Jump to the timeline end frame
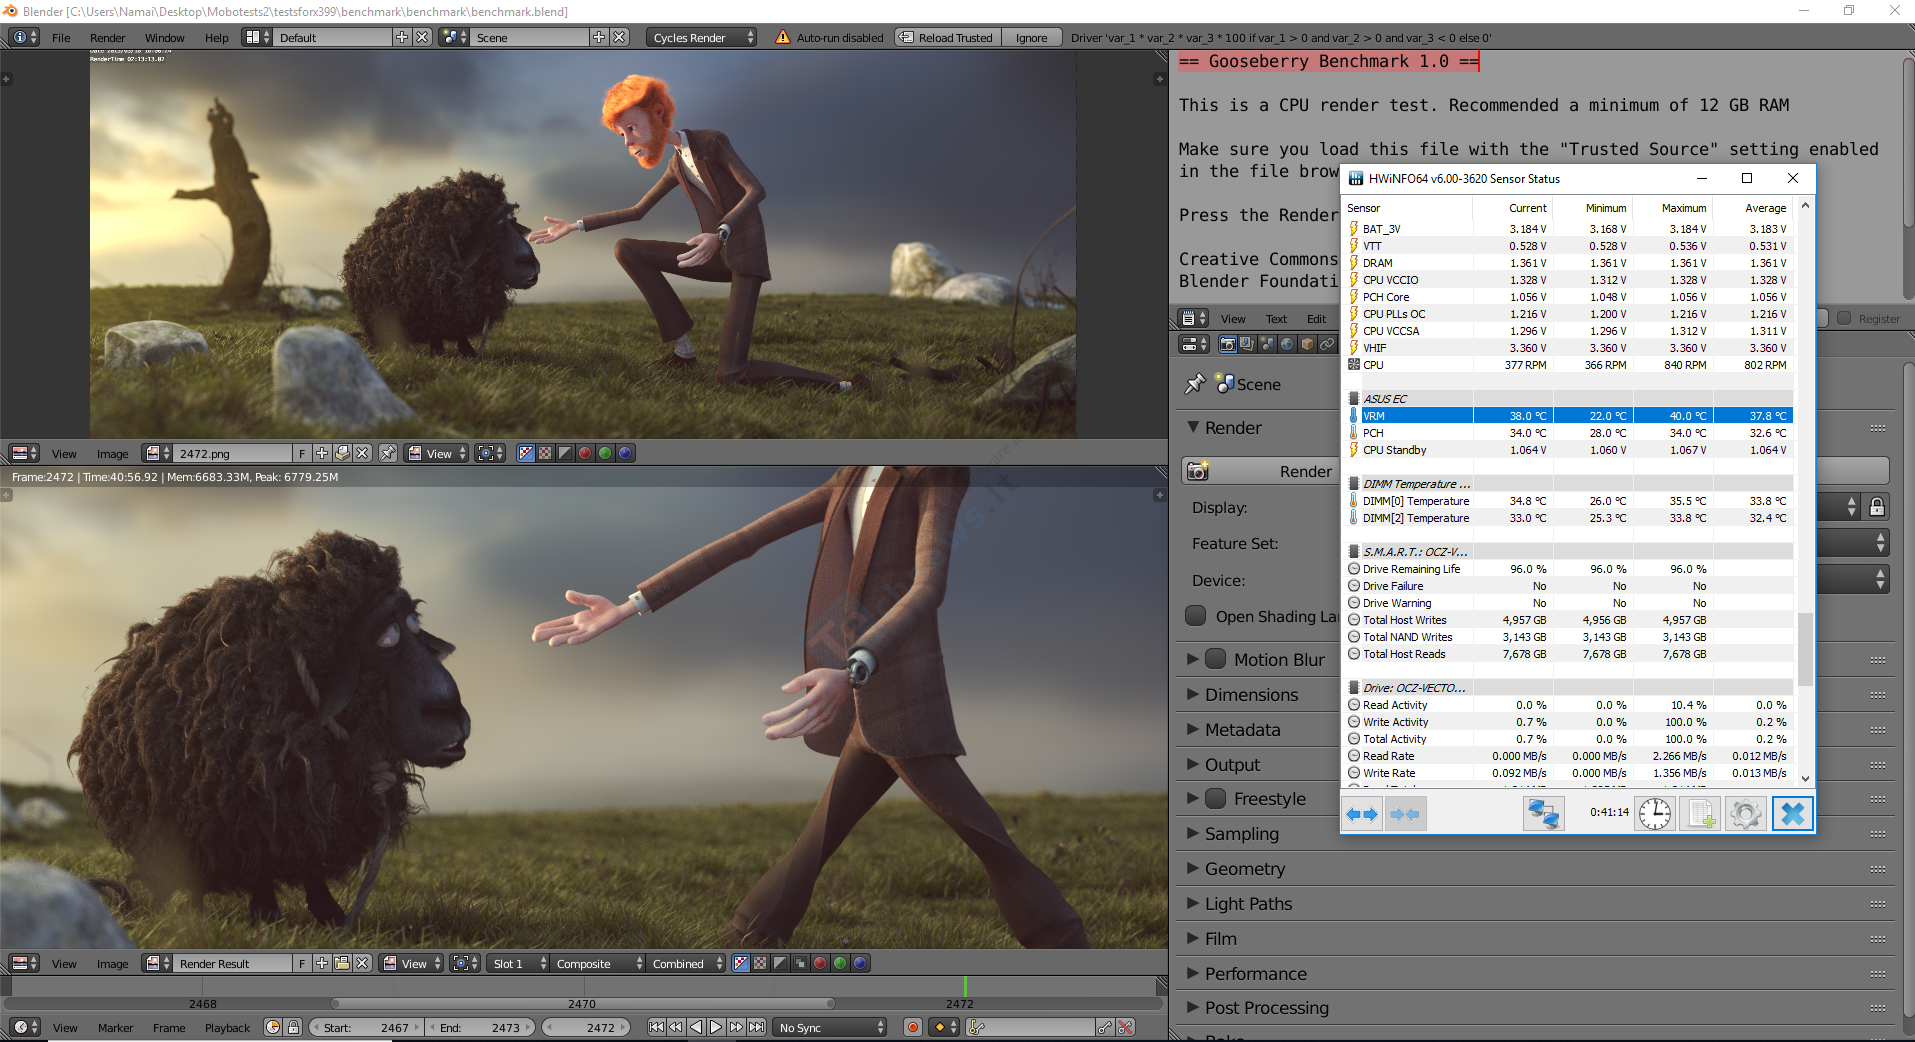The height and width of the screenshot is (1042, 1915). 757,1027
